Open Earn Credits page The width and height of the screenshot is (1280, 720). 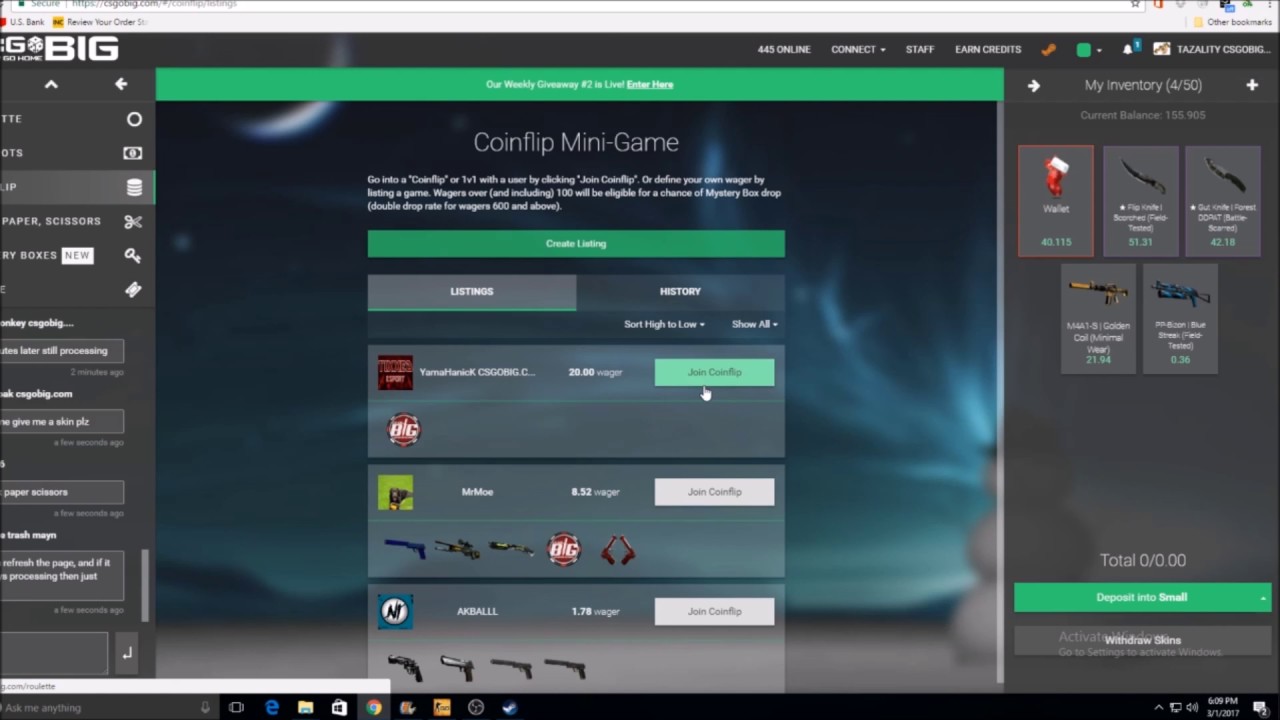pos(988,49)
